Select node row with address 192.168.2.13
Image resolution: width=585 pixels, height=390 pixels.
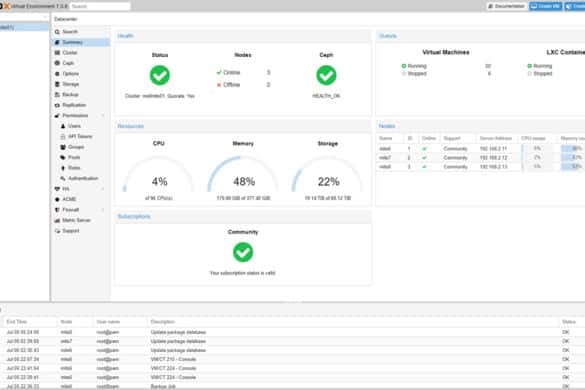click(481, 166)
